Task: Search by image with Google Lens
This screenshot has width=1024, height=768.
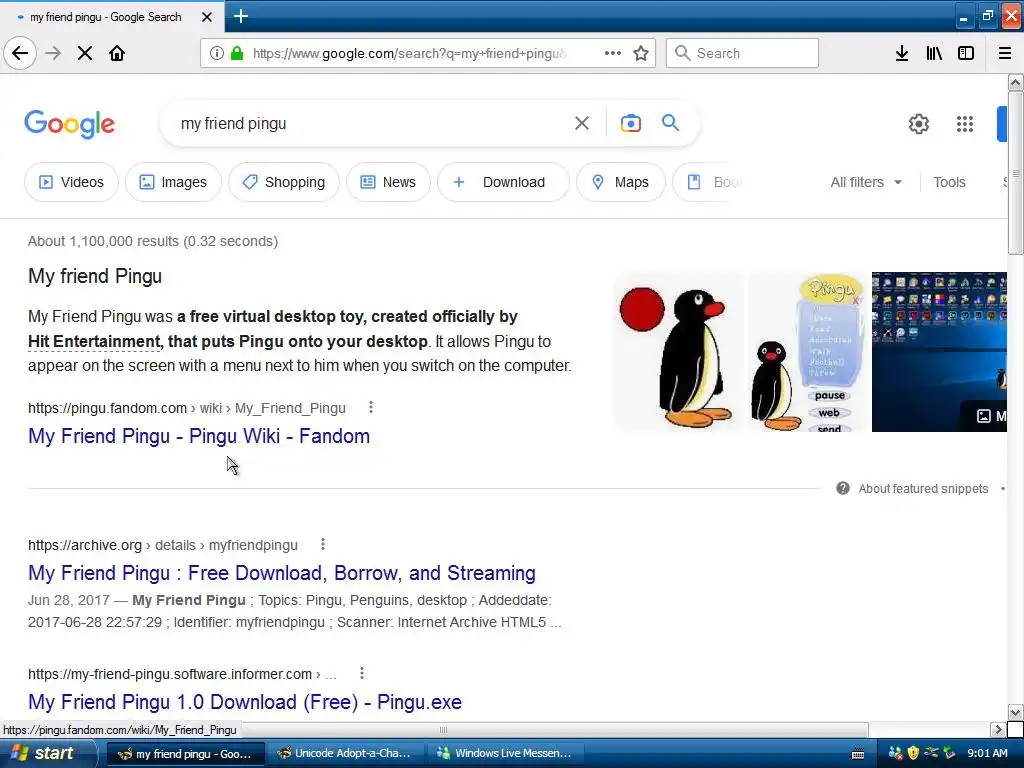Action: coord(630,123)
